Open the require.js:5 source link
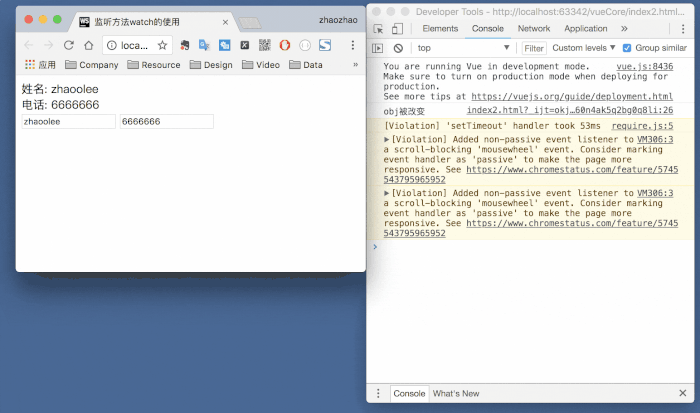This screenshot has width=700, height=413. tap(642, 126)
